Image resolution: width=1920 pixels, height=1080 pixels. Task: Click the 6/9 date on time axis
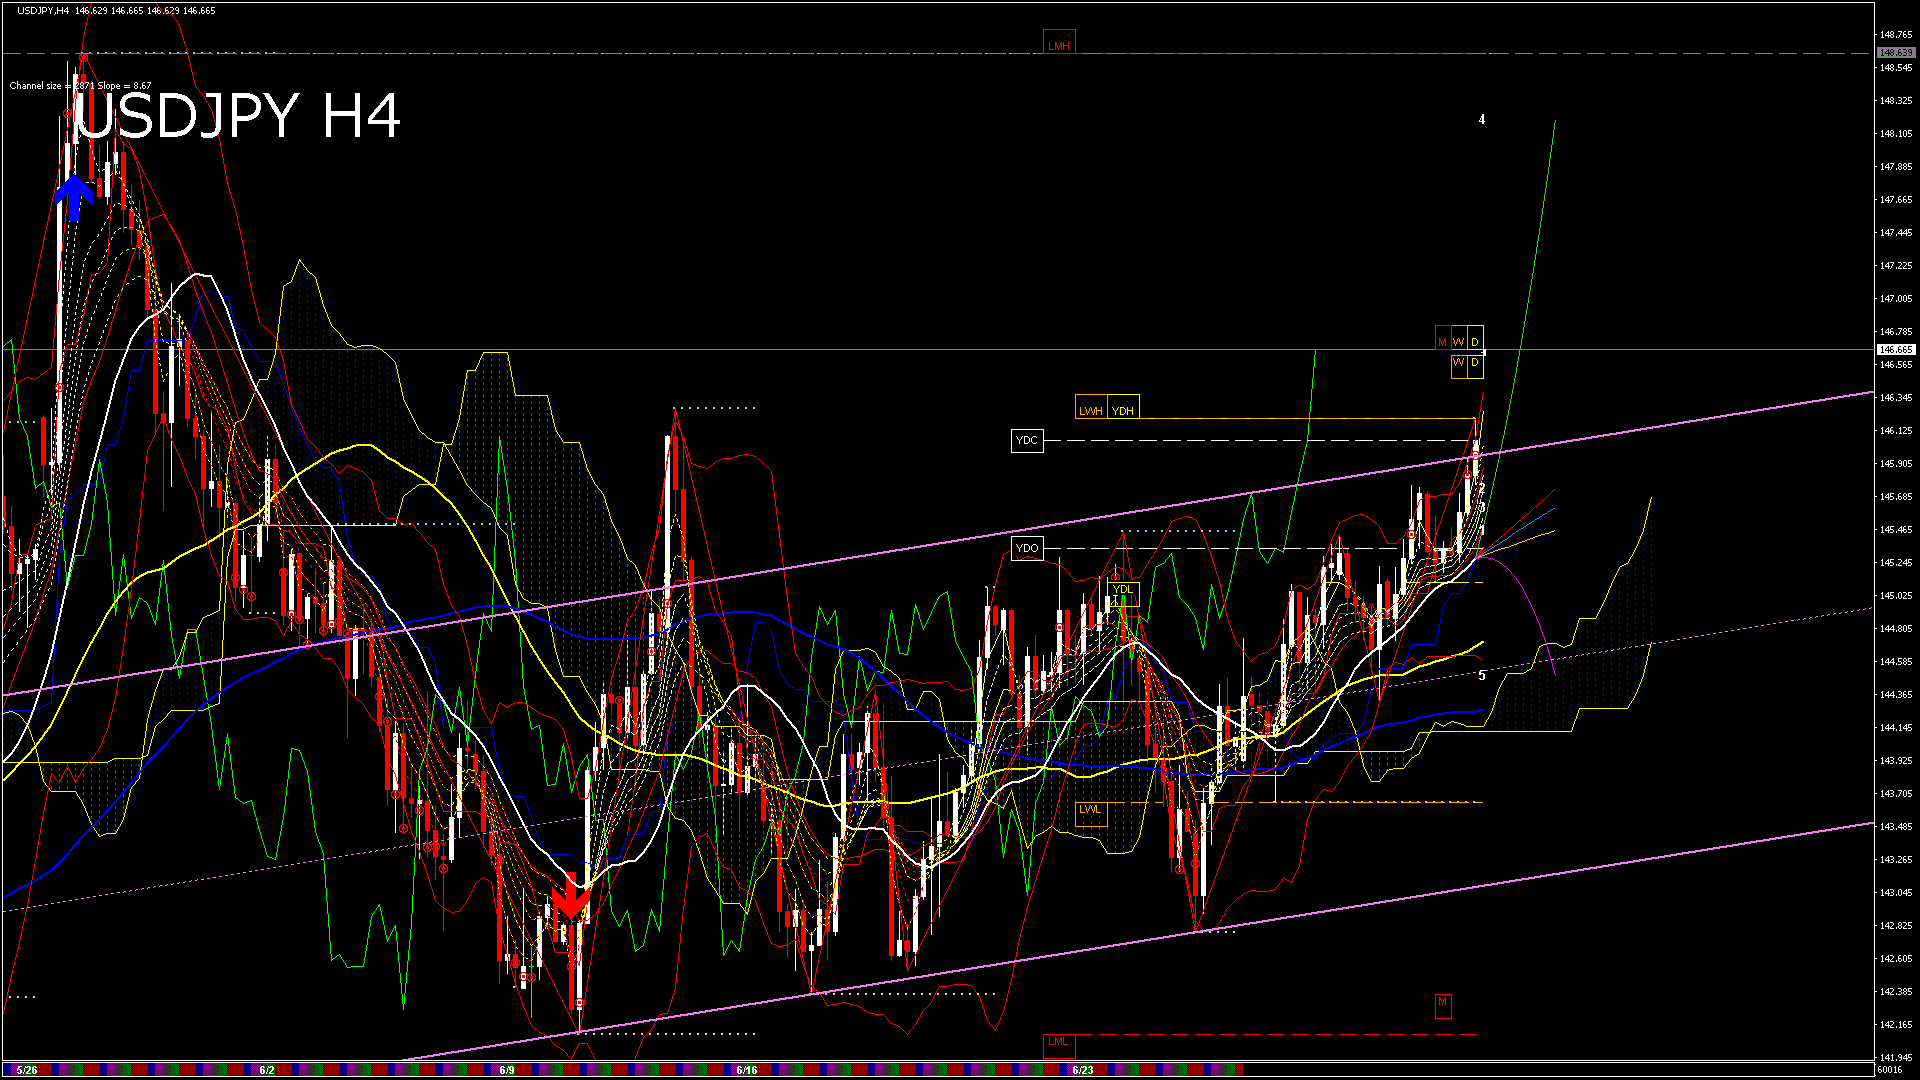[506, 1070]
